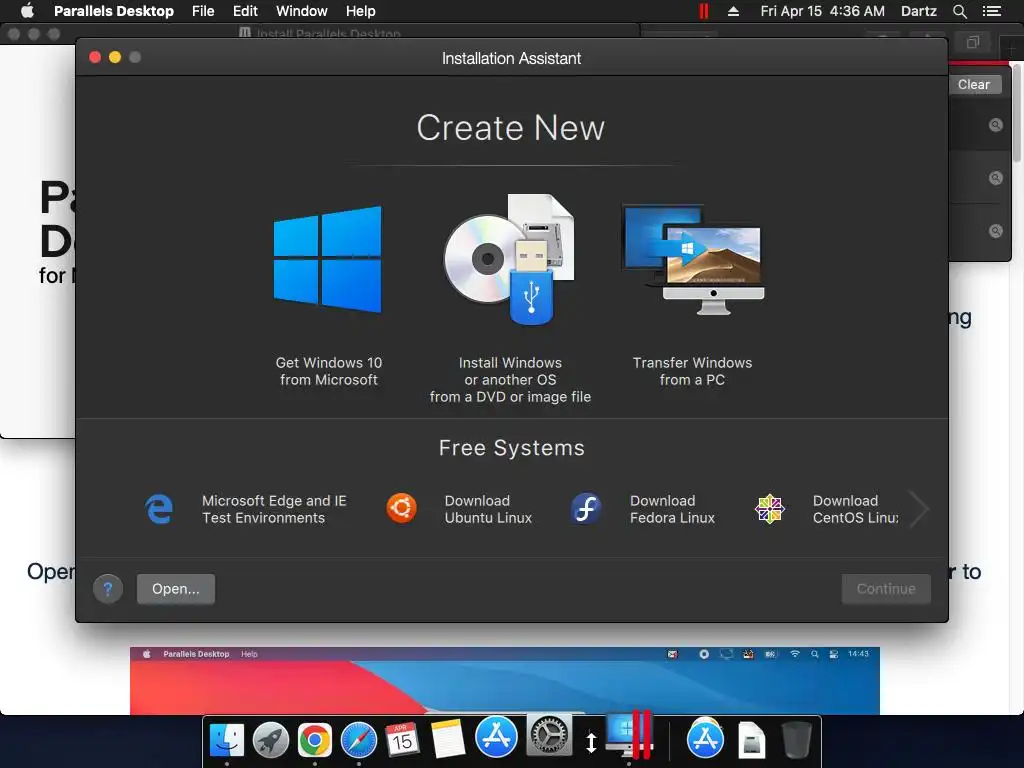This screenshot has width=1024, height=768.
Task: Open System Preferences from the Dock
Action: [x=549, y=736]
